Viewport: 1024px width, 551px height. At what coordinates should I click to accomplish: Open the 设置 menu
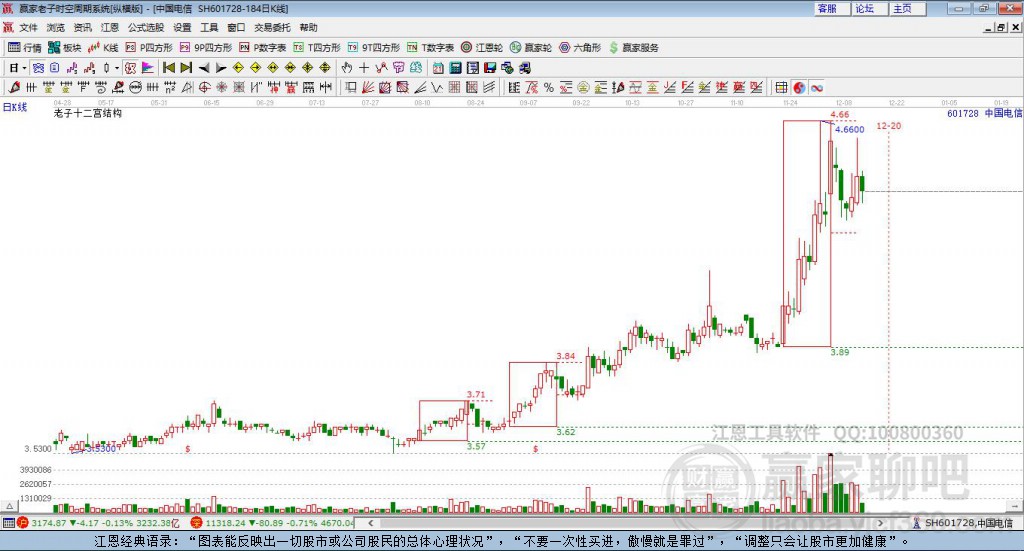[182, 27]
